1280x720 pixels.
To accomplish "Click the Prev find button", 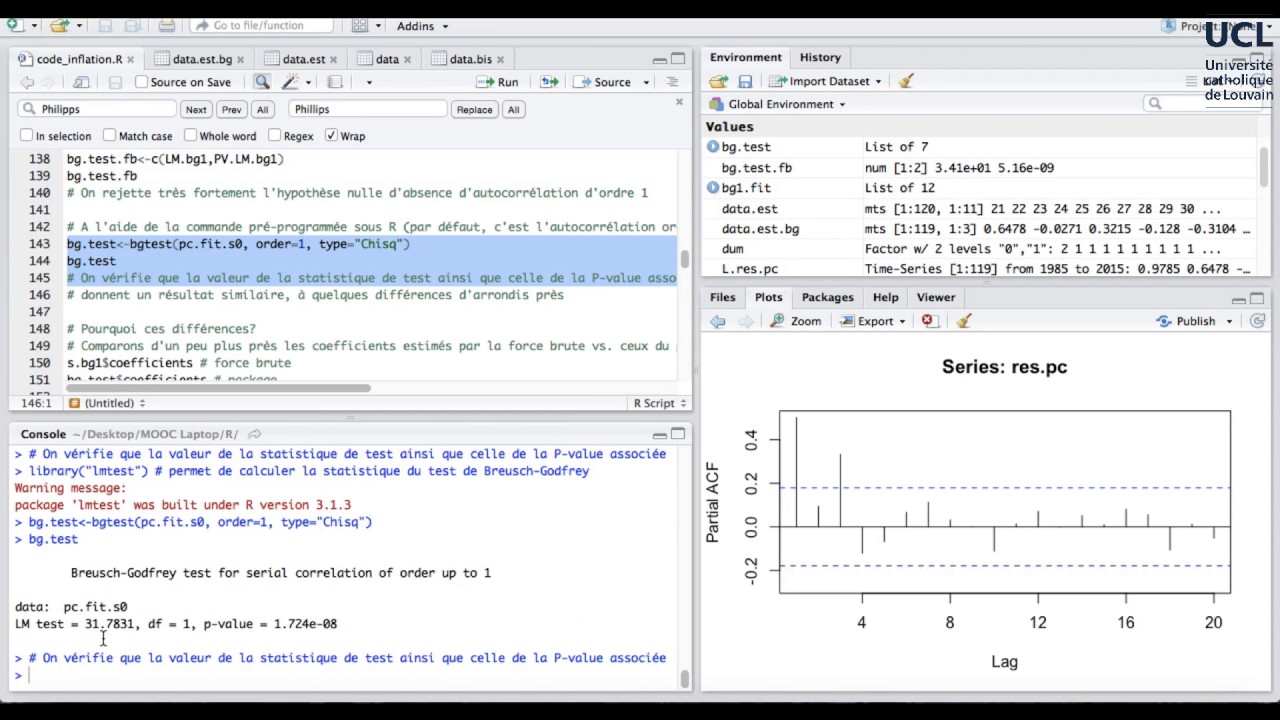I will 231,109.
